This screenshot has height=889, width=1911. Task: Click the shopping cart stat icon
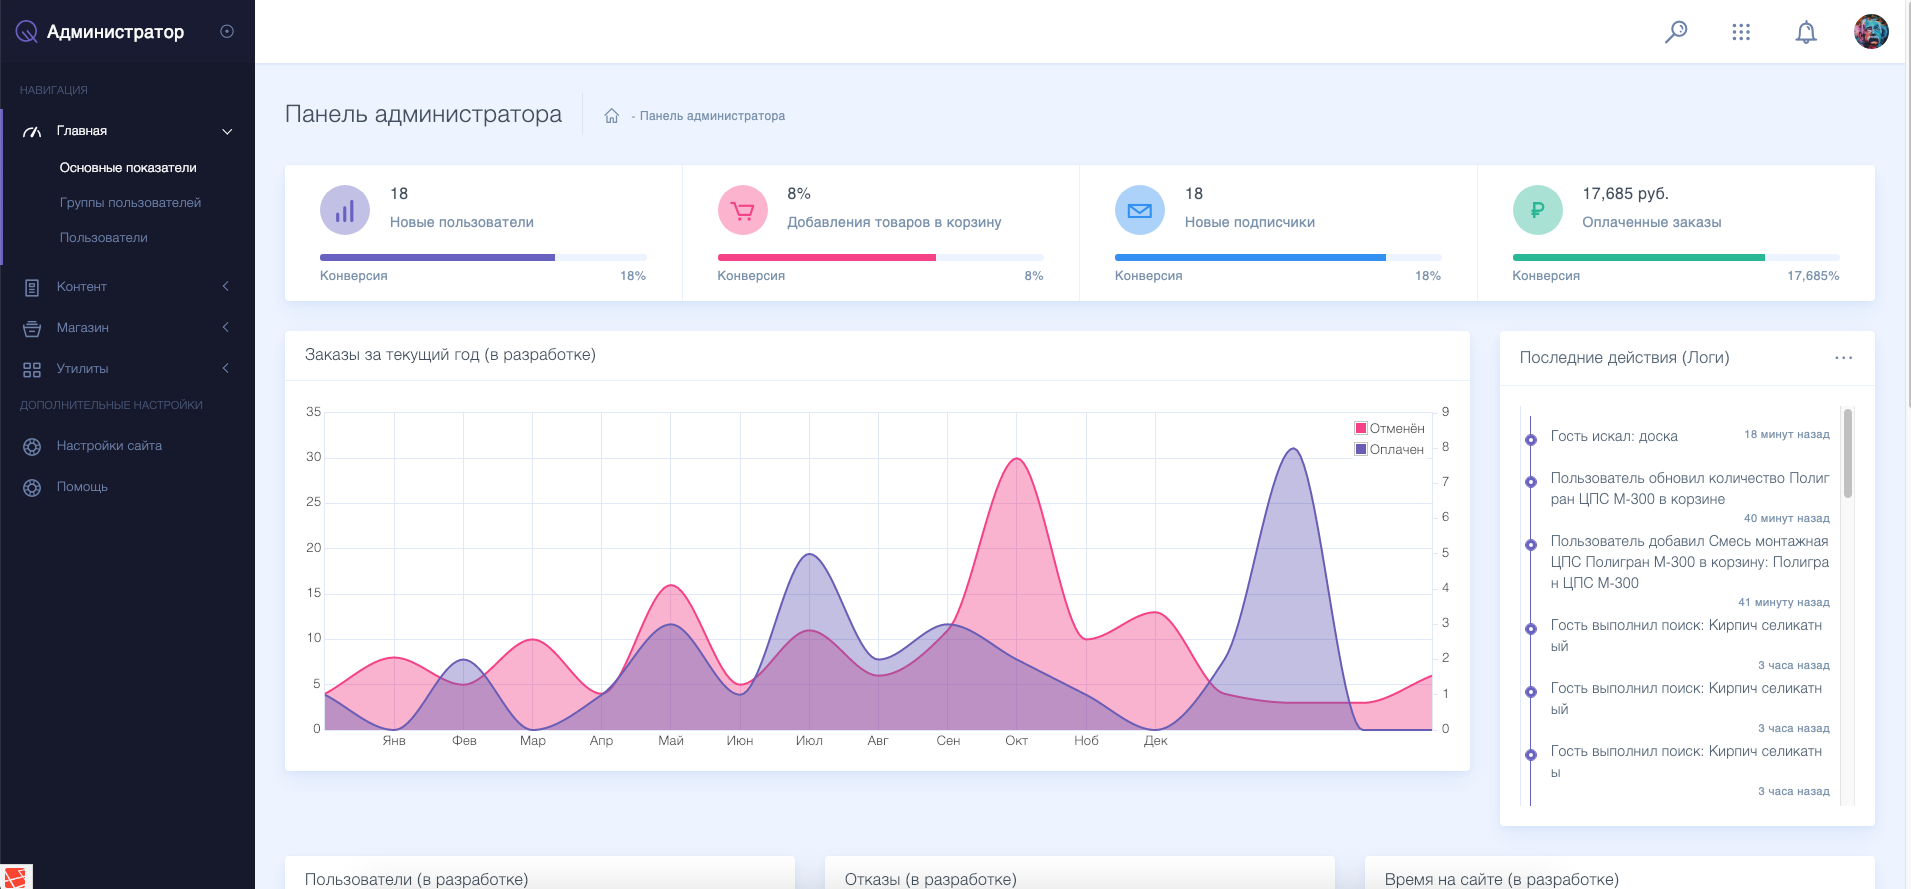(743, 210)
